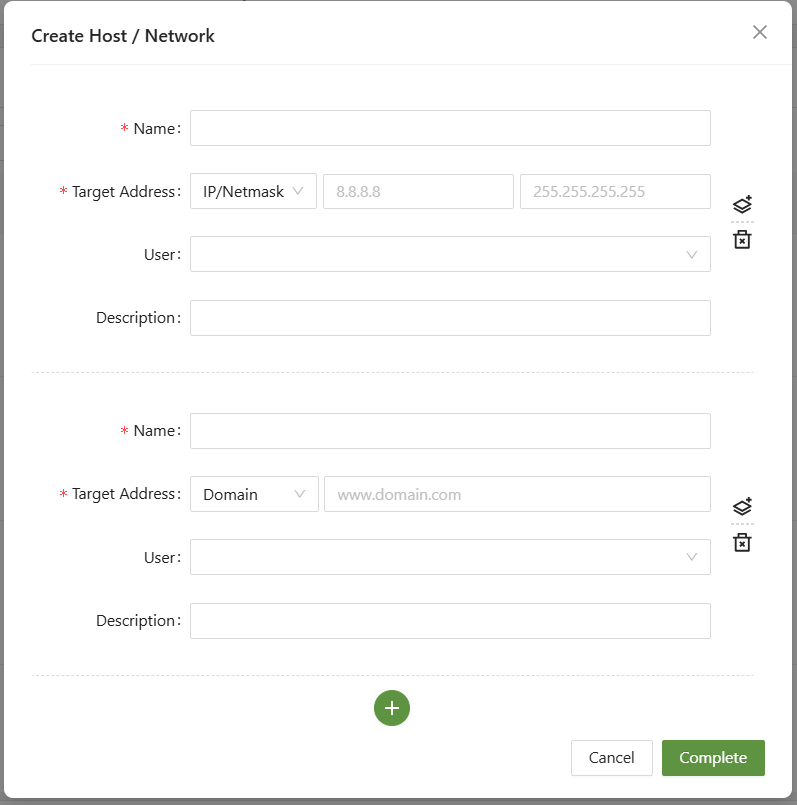797x805 pixels.
Task: Delete the second host entry with trash icon
Action: pos(742,543)
